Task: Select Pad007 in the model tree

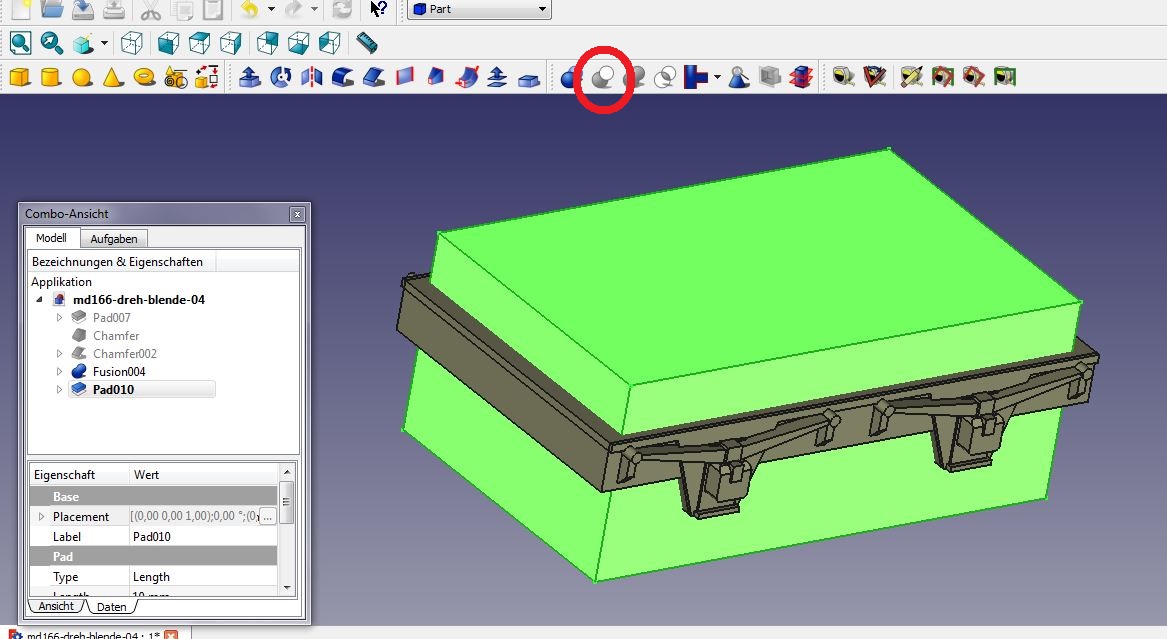Action: coord(112,318)
